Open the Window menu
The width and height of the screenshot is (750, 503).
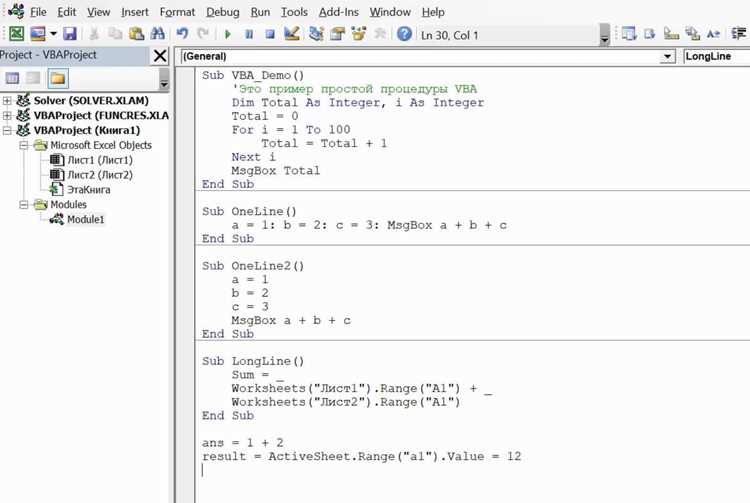(390, 12)
